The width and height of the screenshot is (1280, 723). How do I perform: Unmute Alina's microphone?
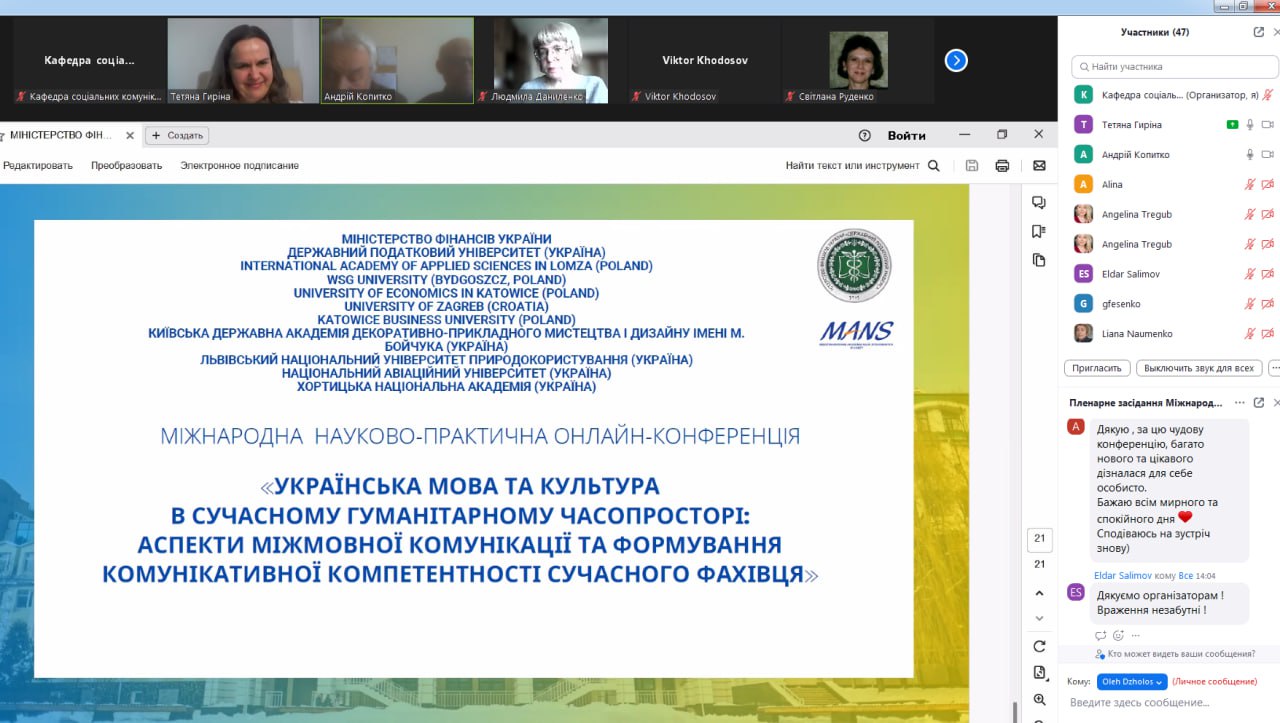1250,184
